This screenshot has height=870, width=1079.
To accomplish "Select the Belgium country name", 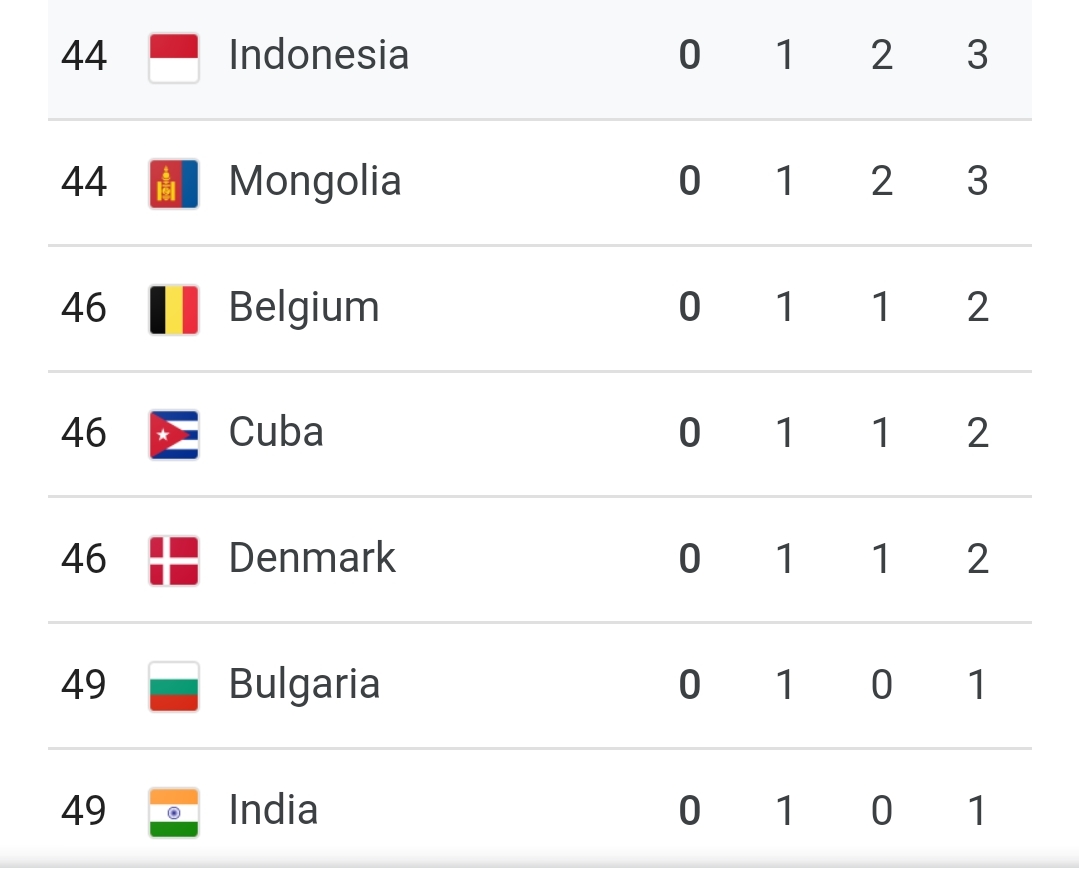I will point(304,308).
